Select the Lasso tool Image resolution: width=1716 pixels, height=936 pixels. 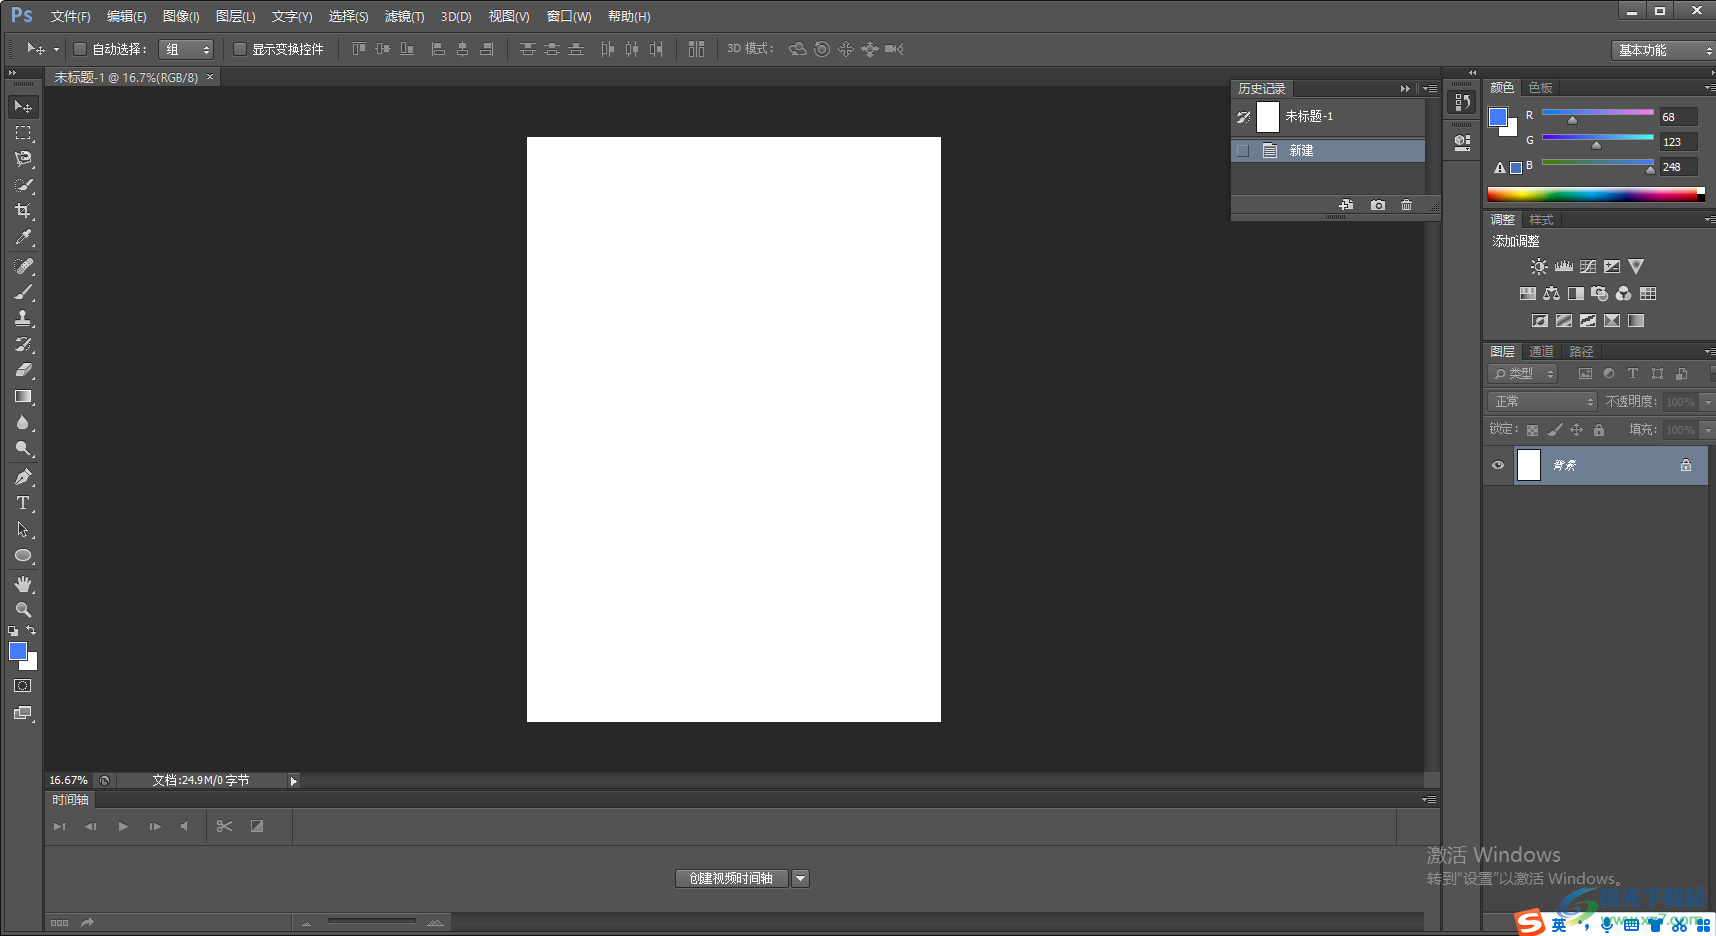(x=23, y=158)
